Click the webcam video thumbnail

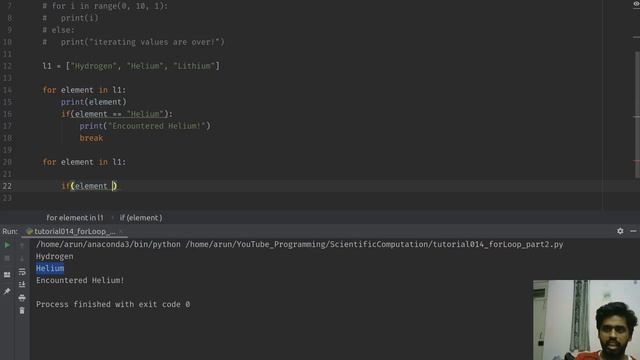(x=586, y=320)
